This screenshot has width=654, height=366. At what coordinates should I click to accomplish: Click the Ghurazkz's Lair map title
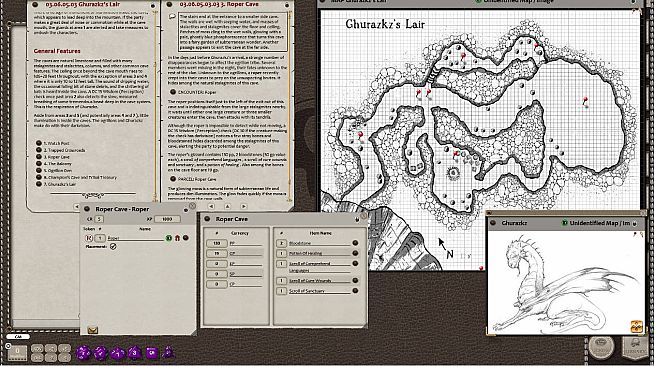tap(385, 24)
